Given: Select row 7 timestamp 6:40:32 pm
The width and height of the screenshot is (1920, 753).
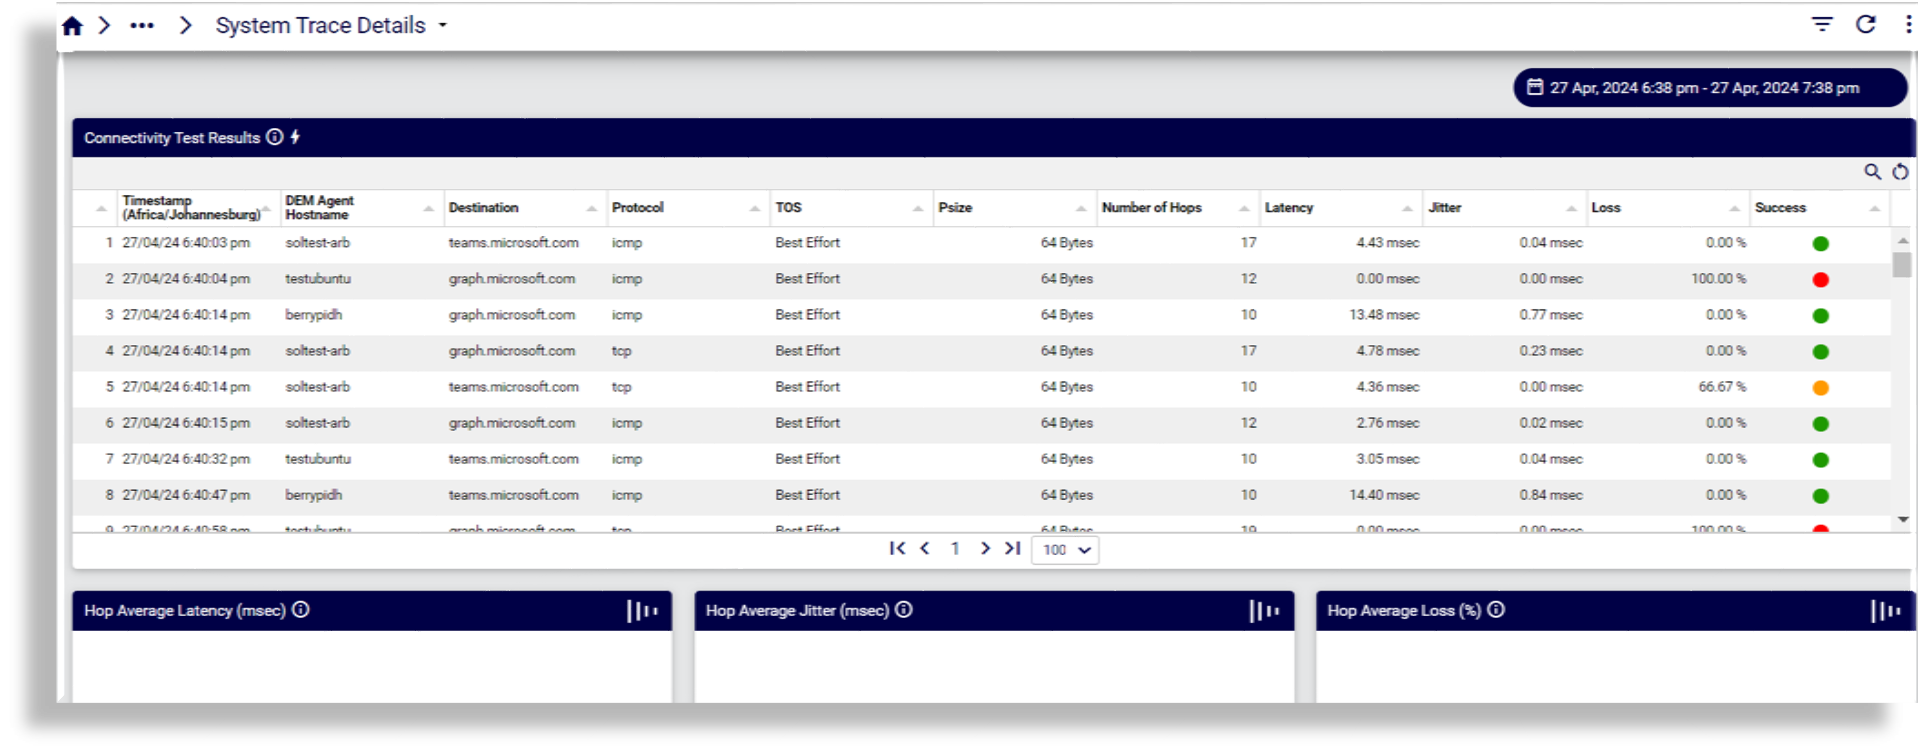Looking at the screenshot, I should click(186, 459).
